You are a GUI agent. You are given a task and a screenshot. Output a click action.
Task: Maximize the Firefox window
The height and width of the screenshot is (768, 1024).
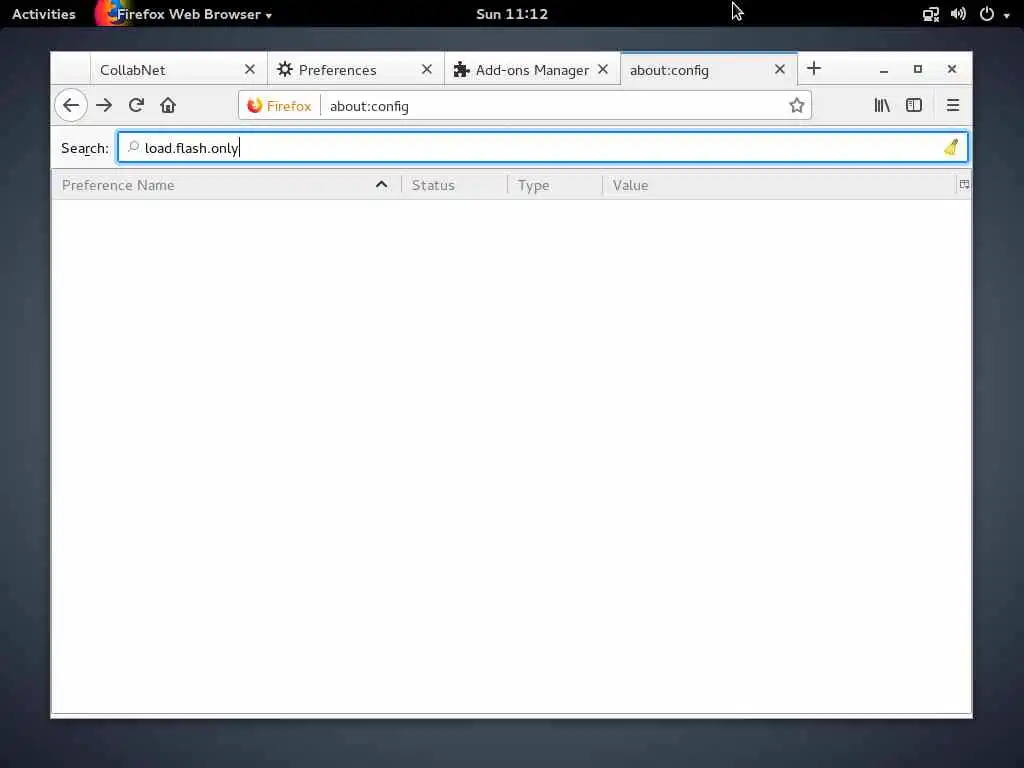coord(918,69)
